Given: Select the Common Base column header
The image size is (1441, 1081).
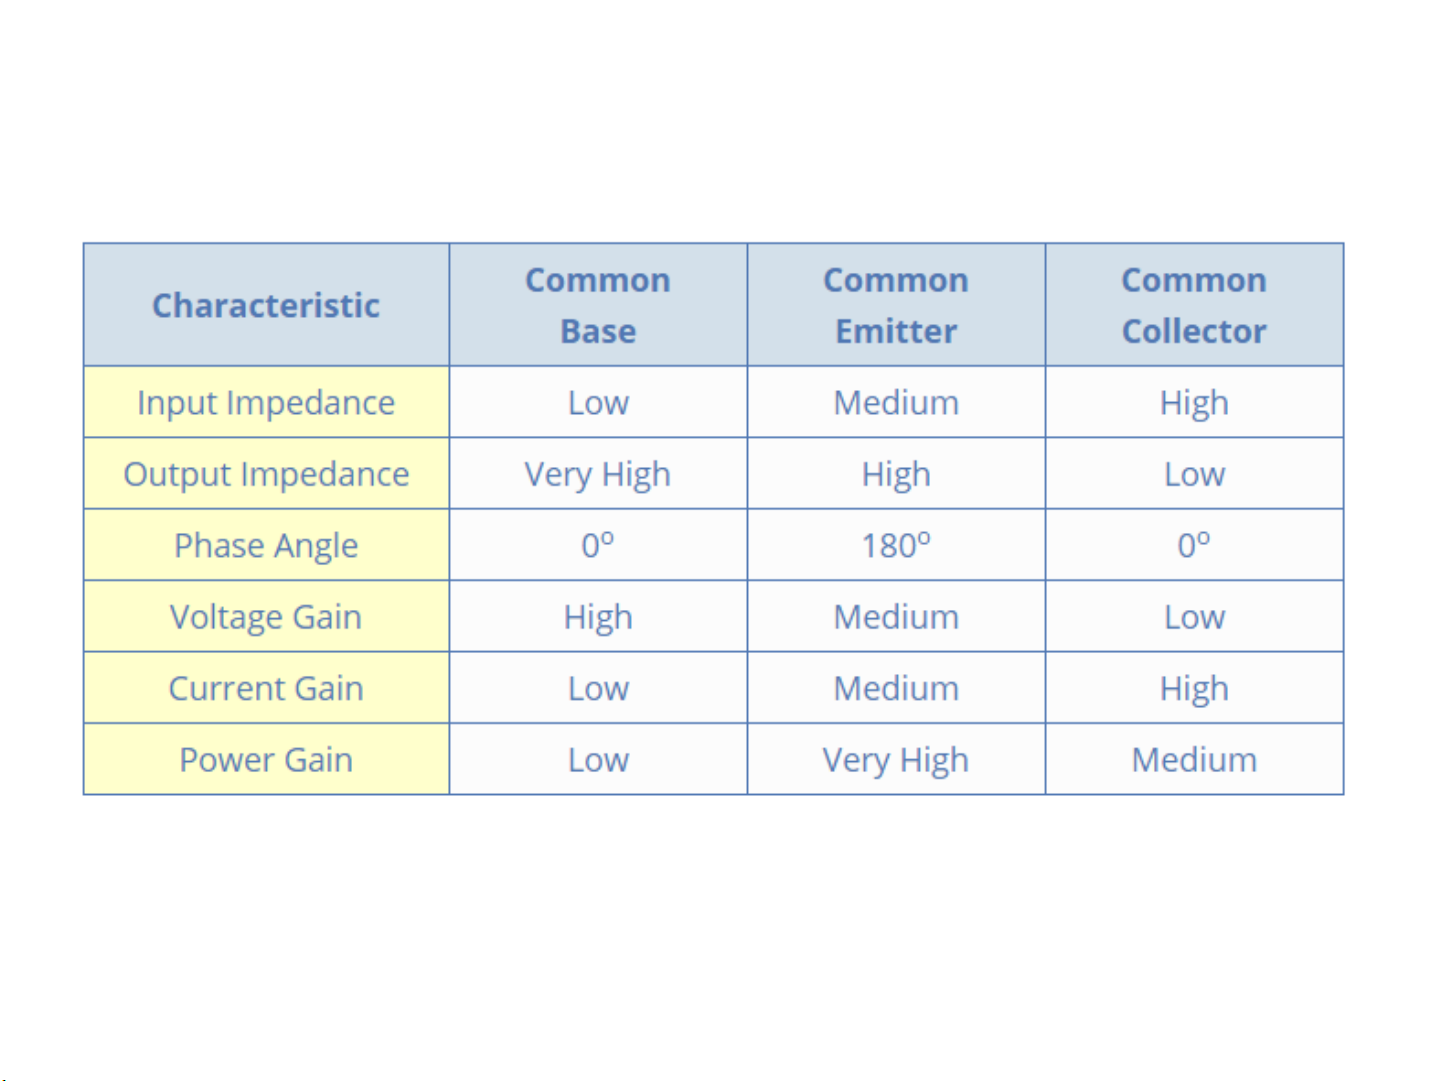Looking at the screenshot, I should pos(598,305).
